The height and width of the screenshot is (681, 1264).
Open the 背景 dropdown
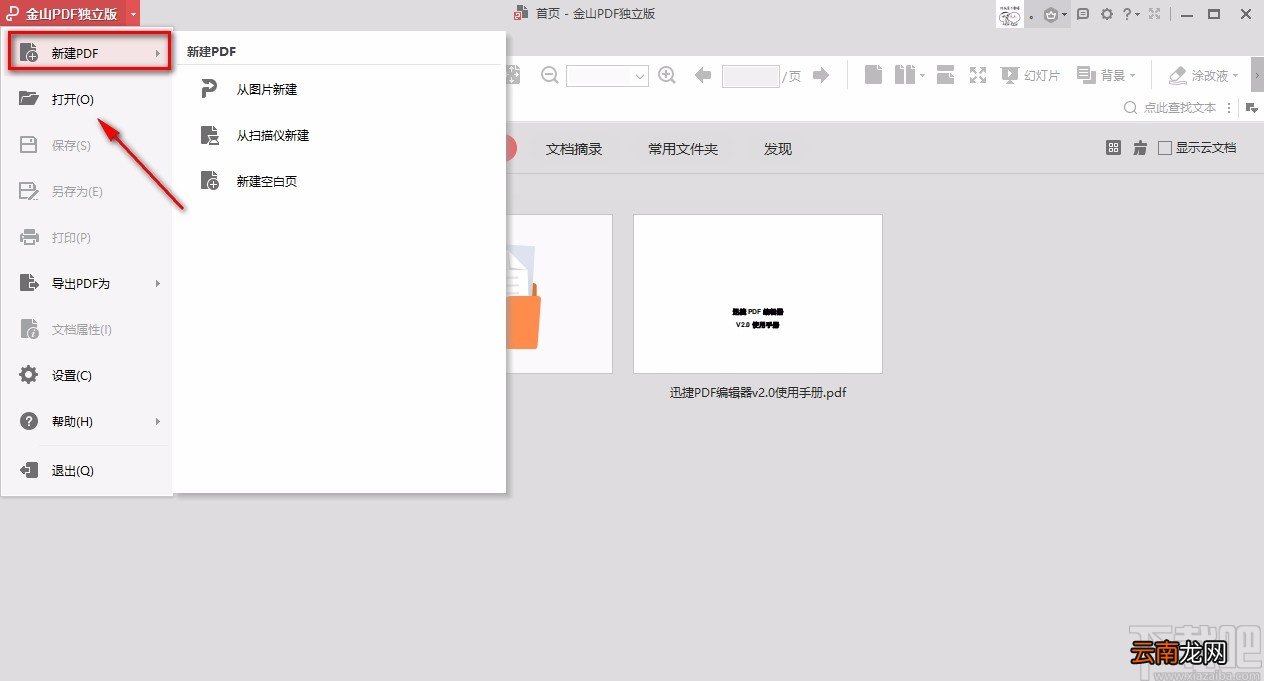[x=1106, y=75]
